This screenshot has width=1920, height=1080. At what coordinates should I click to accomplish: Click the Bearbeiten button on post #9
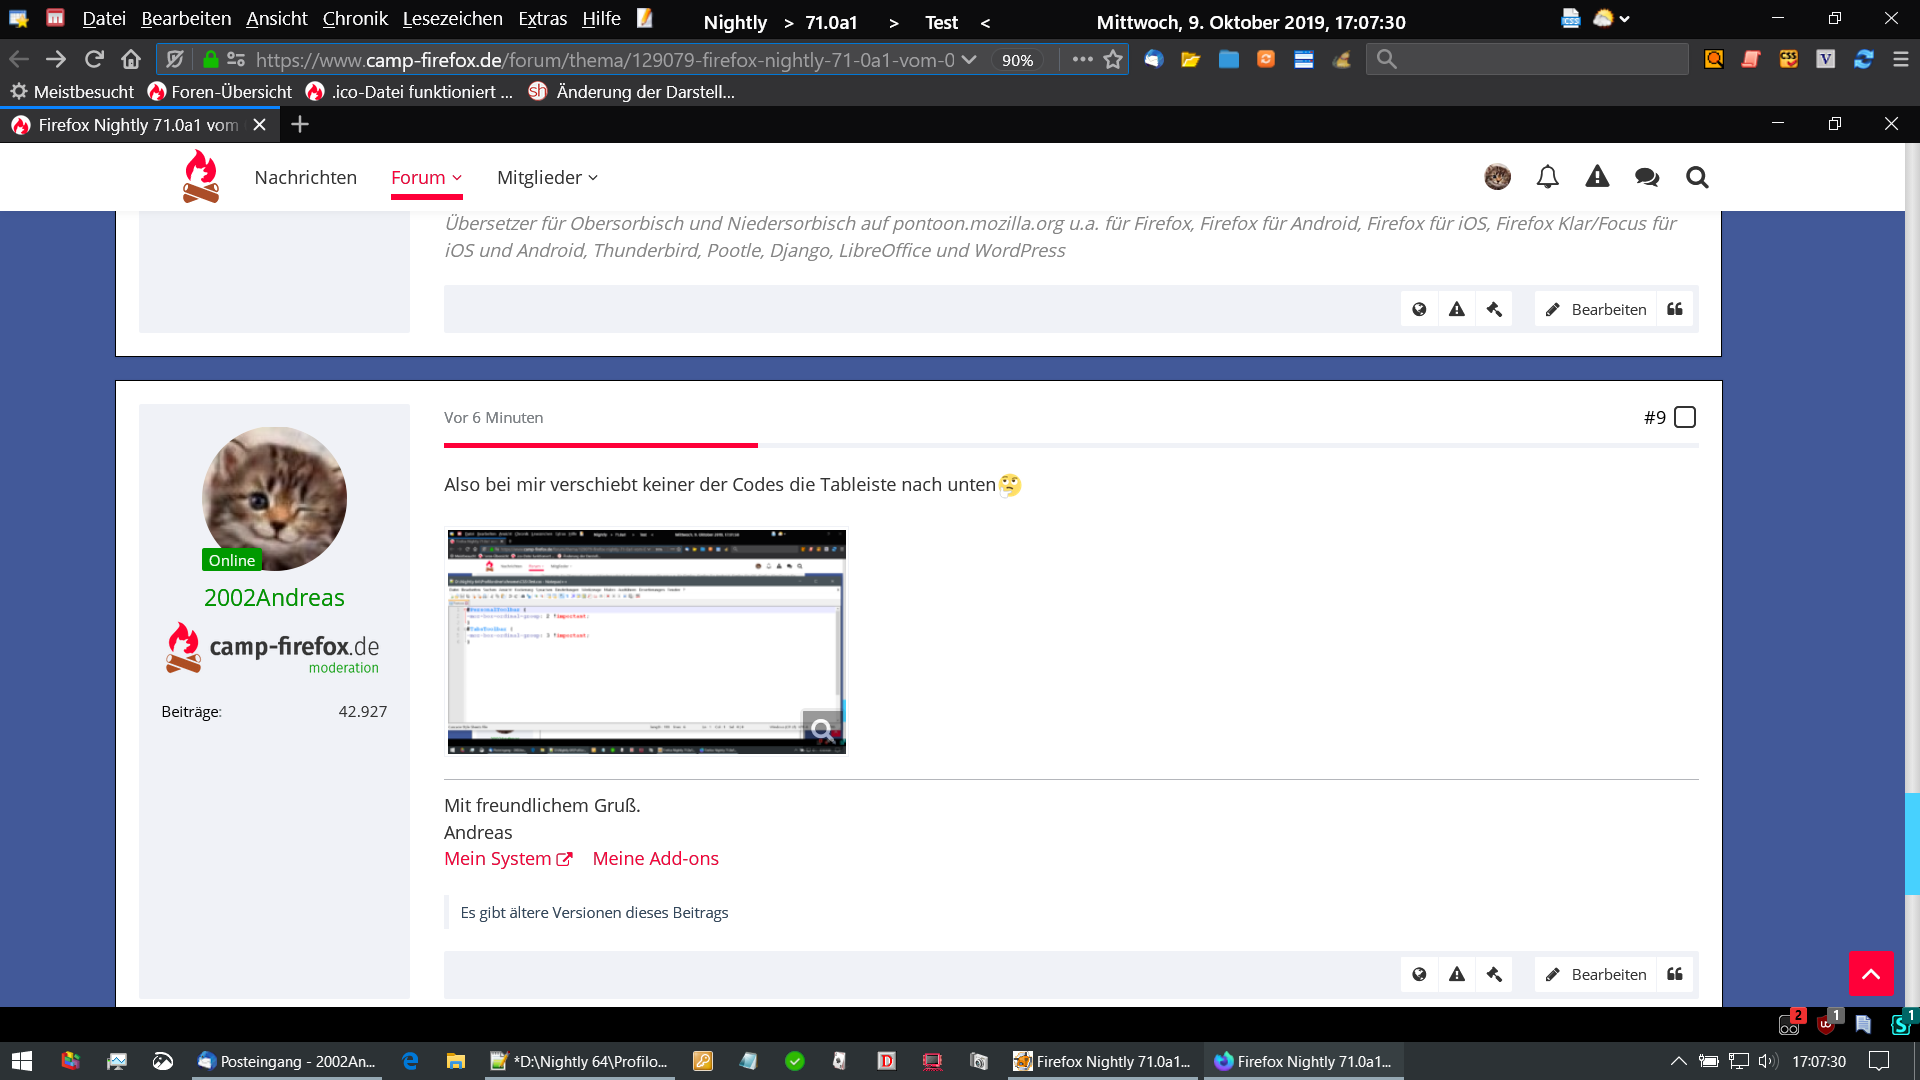[1596, 974]
